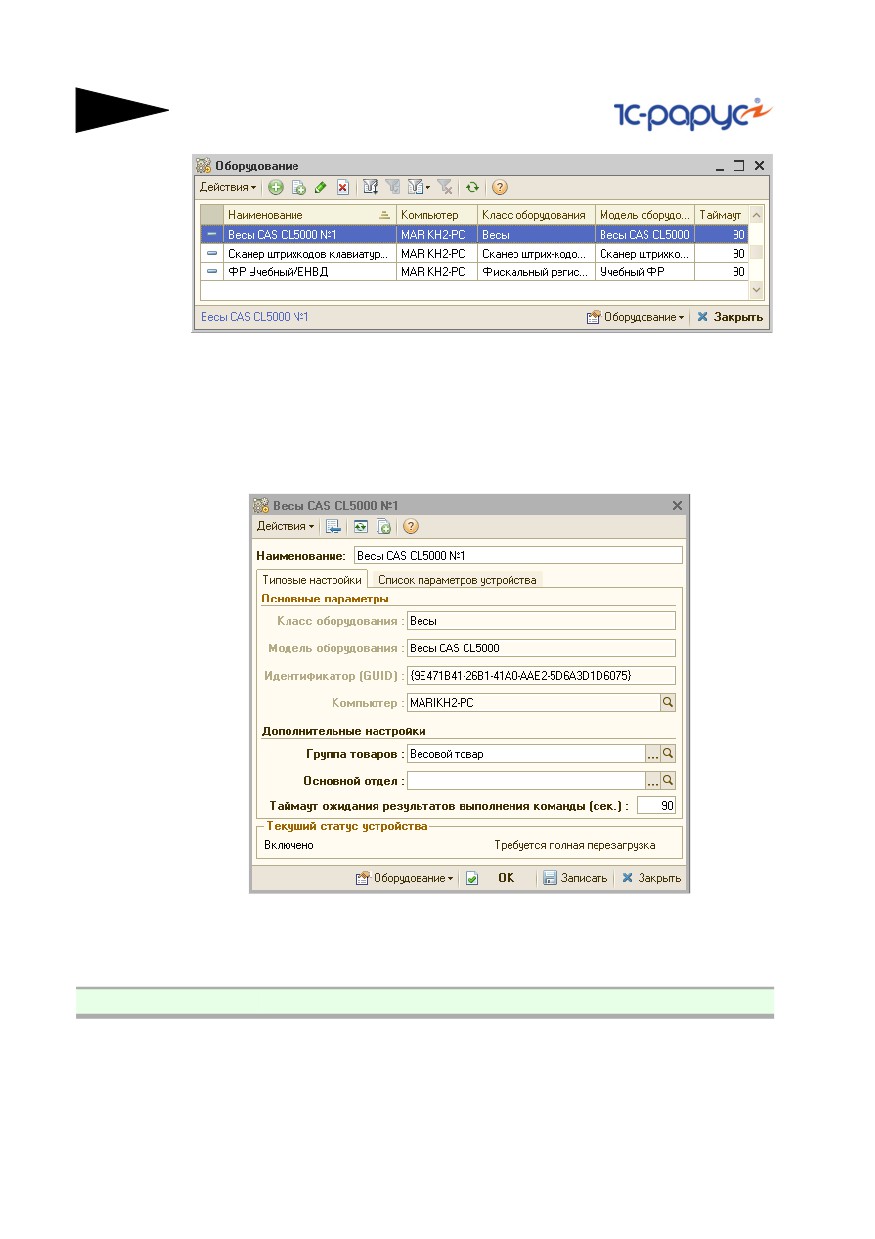Click the red Mark for deletion icon

342,187
